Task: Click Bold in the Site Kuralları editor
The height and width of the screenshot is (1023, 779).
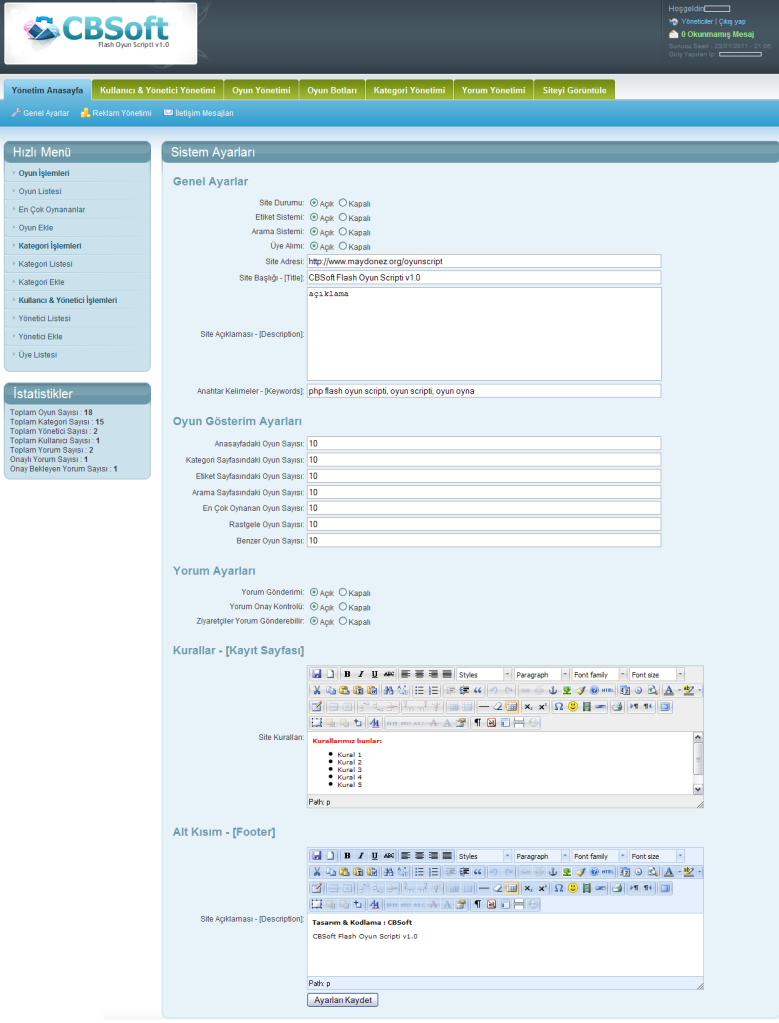Action: tap(347, 674)
